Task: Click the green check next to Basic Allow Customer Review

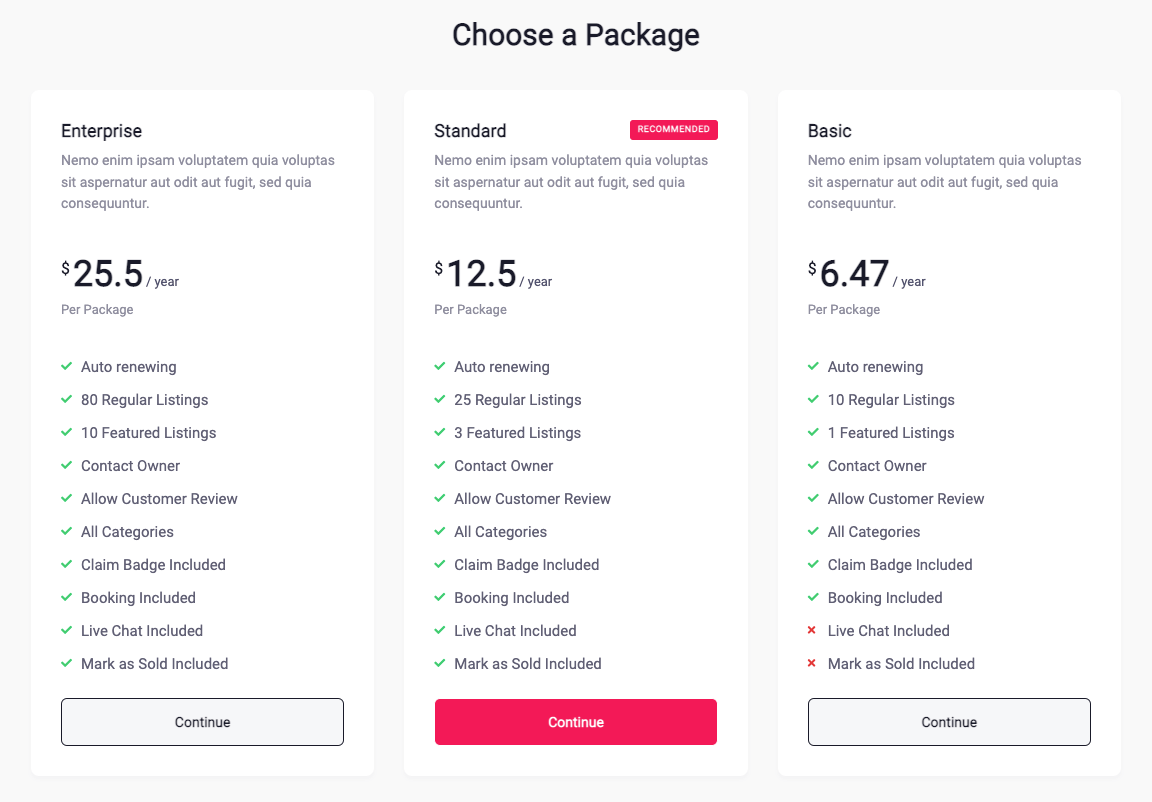Action: point(814,498)
